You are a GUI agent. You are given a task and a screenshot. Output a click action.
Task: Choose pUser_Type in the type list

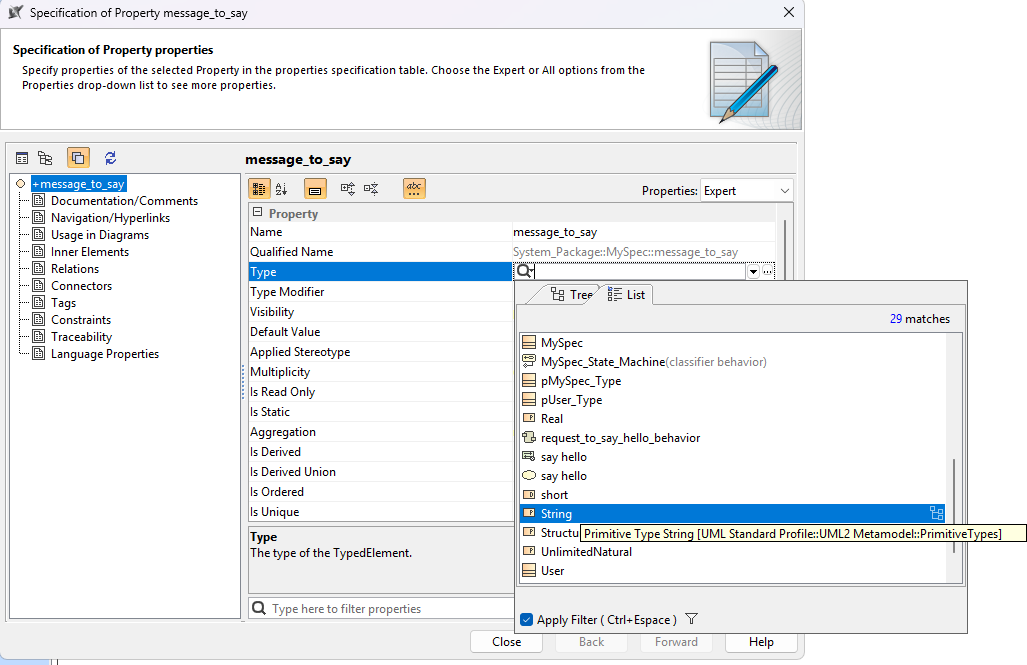tap(732, 399)
